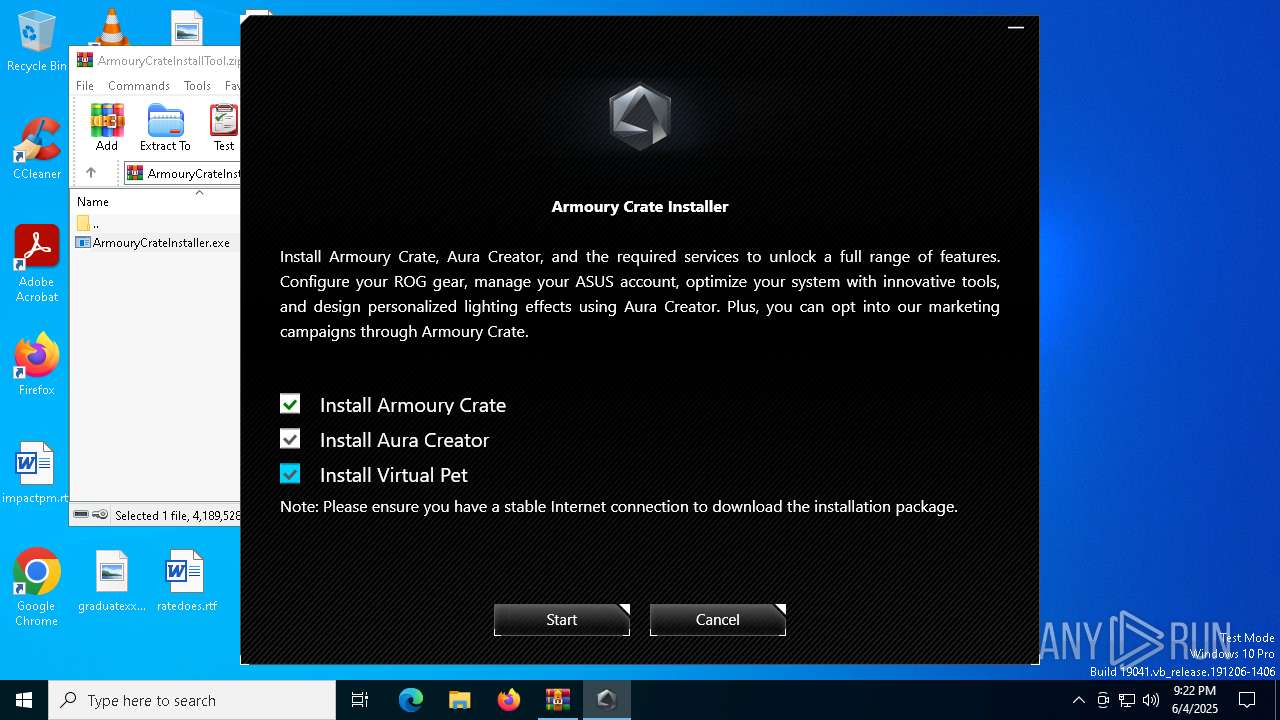1280x720 pixels.
Task: Show hidden system tray icons
Action: pyautogui.click(x=1078, y=700)
